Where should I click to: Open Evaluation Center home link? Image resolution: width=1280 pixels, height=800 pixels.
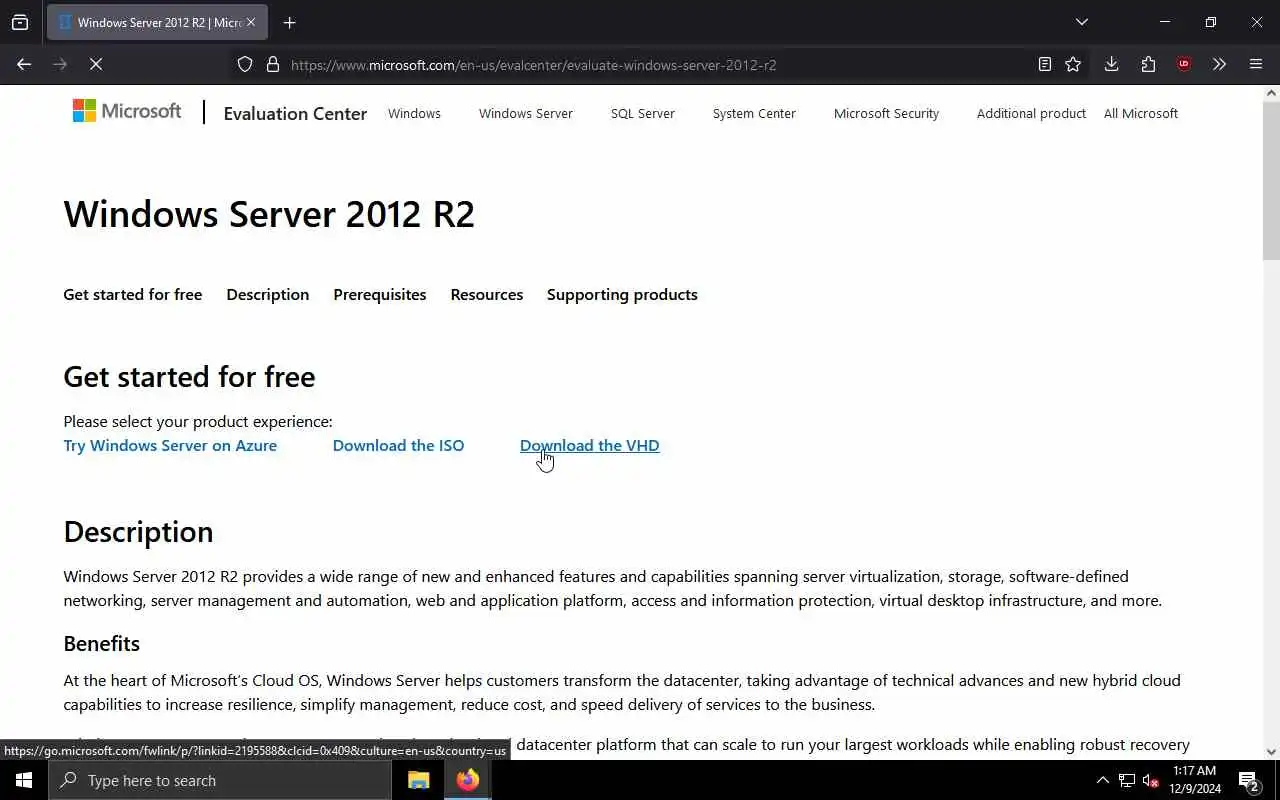(x=295, y=113)
